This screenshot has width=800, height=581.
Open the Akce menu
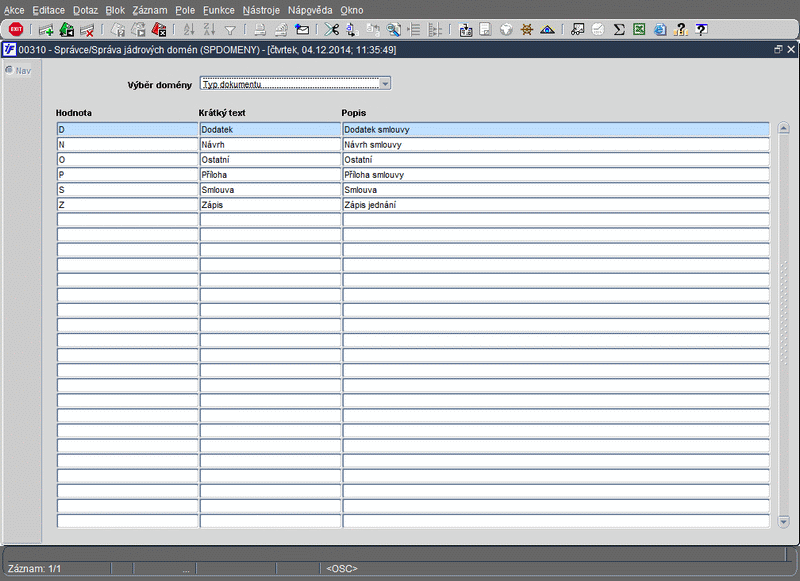[14, 10]
